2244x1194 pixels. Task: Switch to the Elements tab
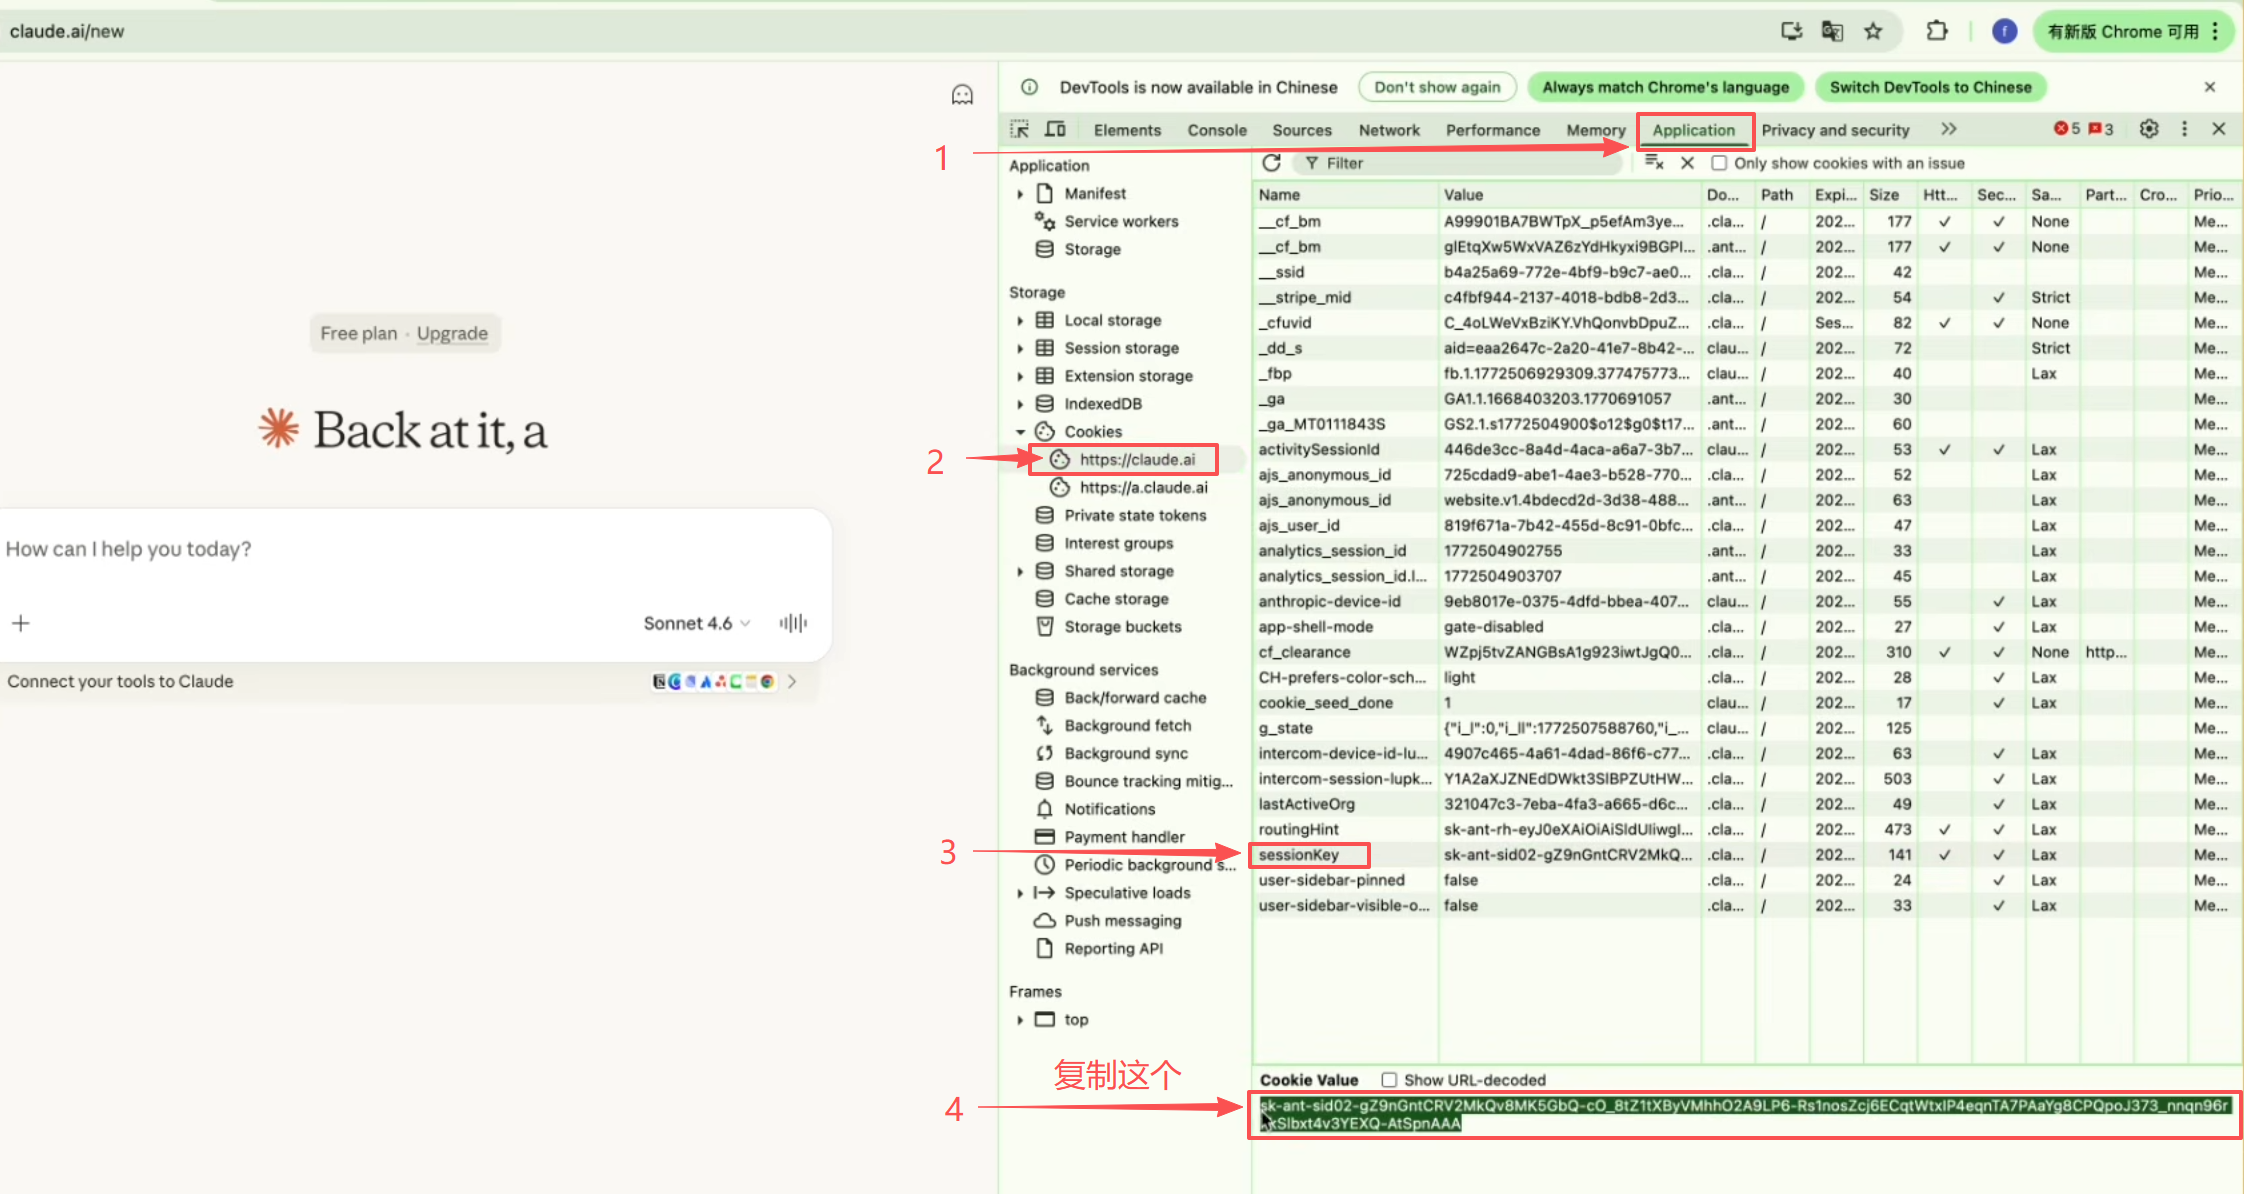point(1127,130)
